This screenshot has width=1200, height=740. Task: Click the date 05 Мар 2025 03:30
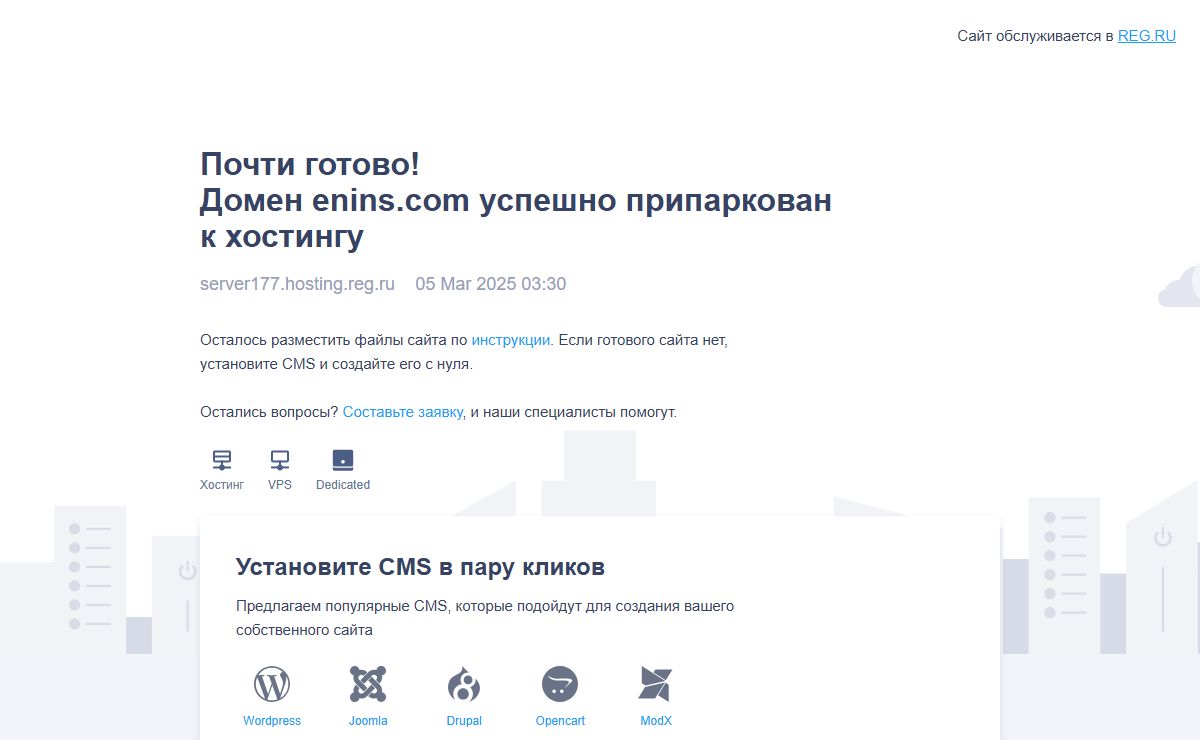[491, 284]
